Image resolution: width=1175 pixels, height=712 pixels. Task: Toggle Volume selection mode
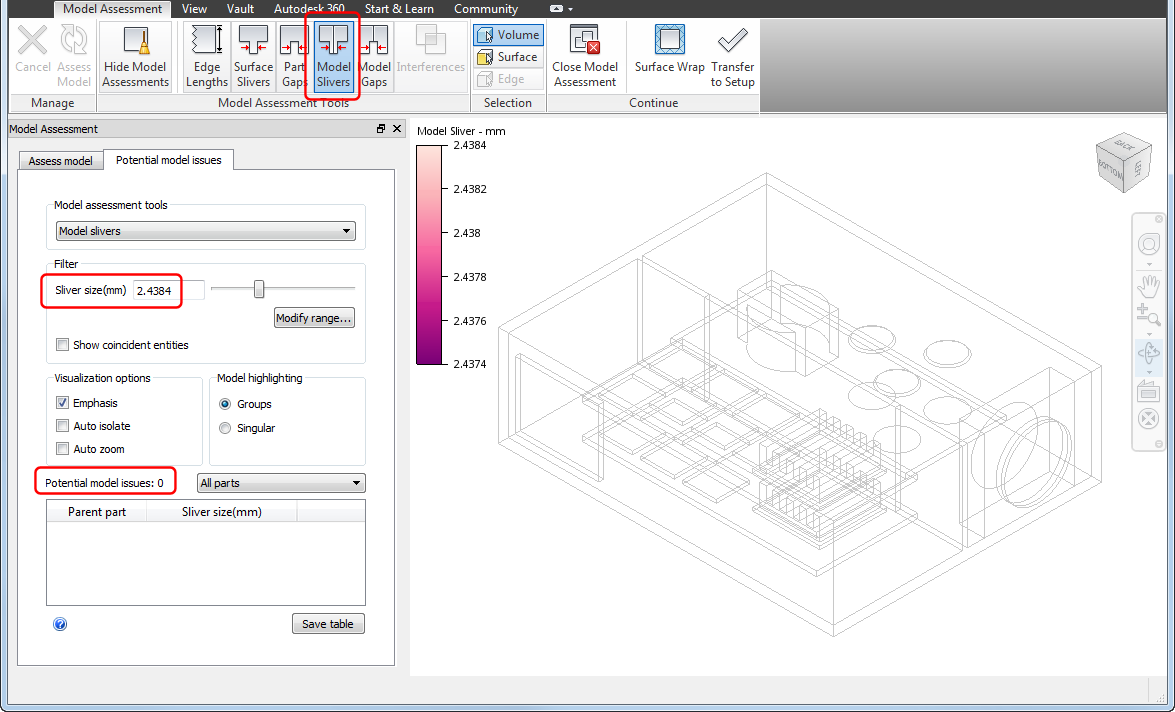point(509,34)
